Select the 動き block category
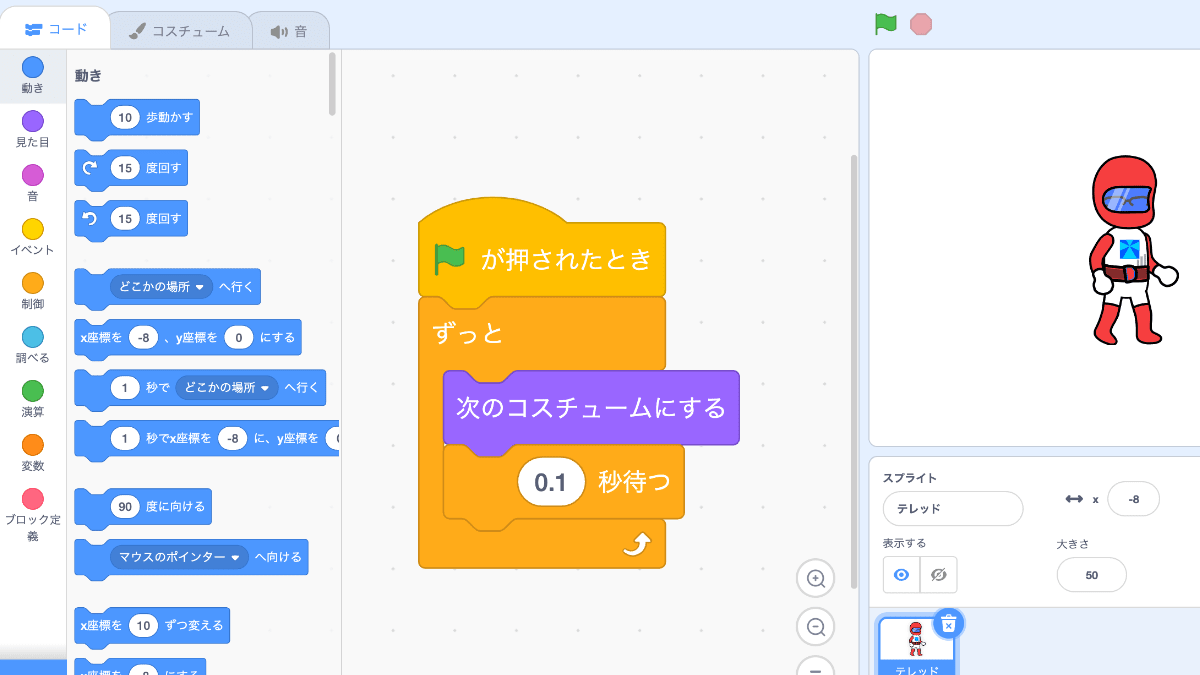 pos(33,76)
